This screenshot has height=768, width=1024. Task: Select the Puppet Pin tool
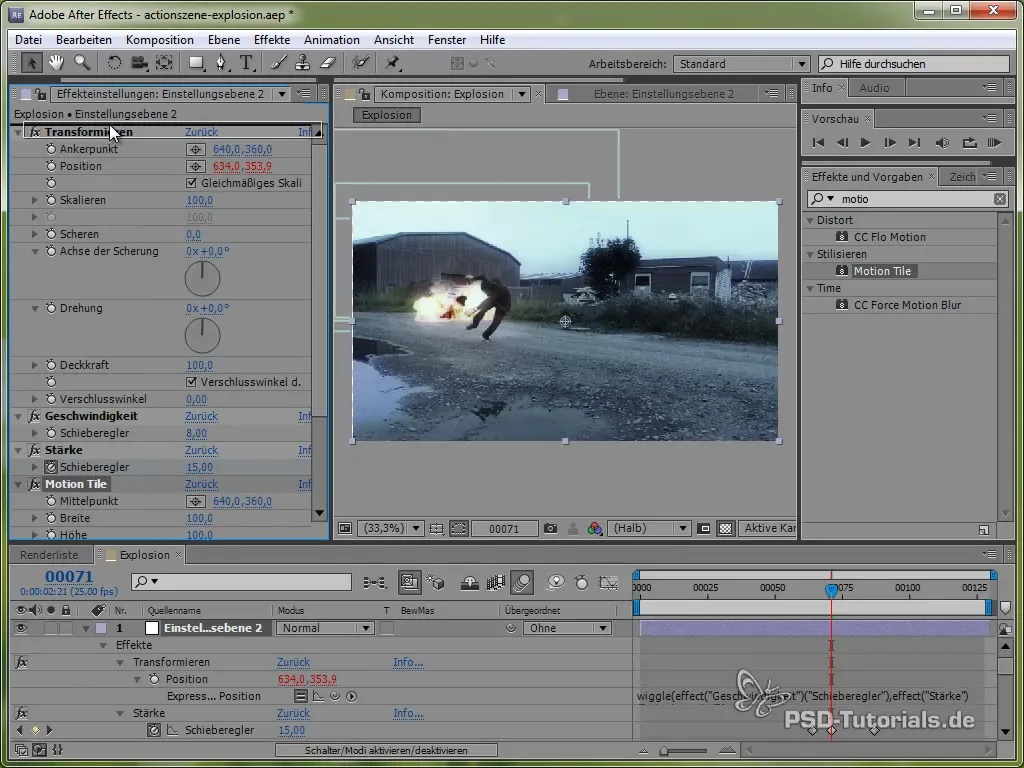(x=392, y=63)
